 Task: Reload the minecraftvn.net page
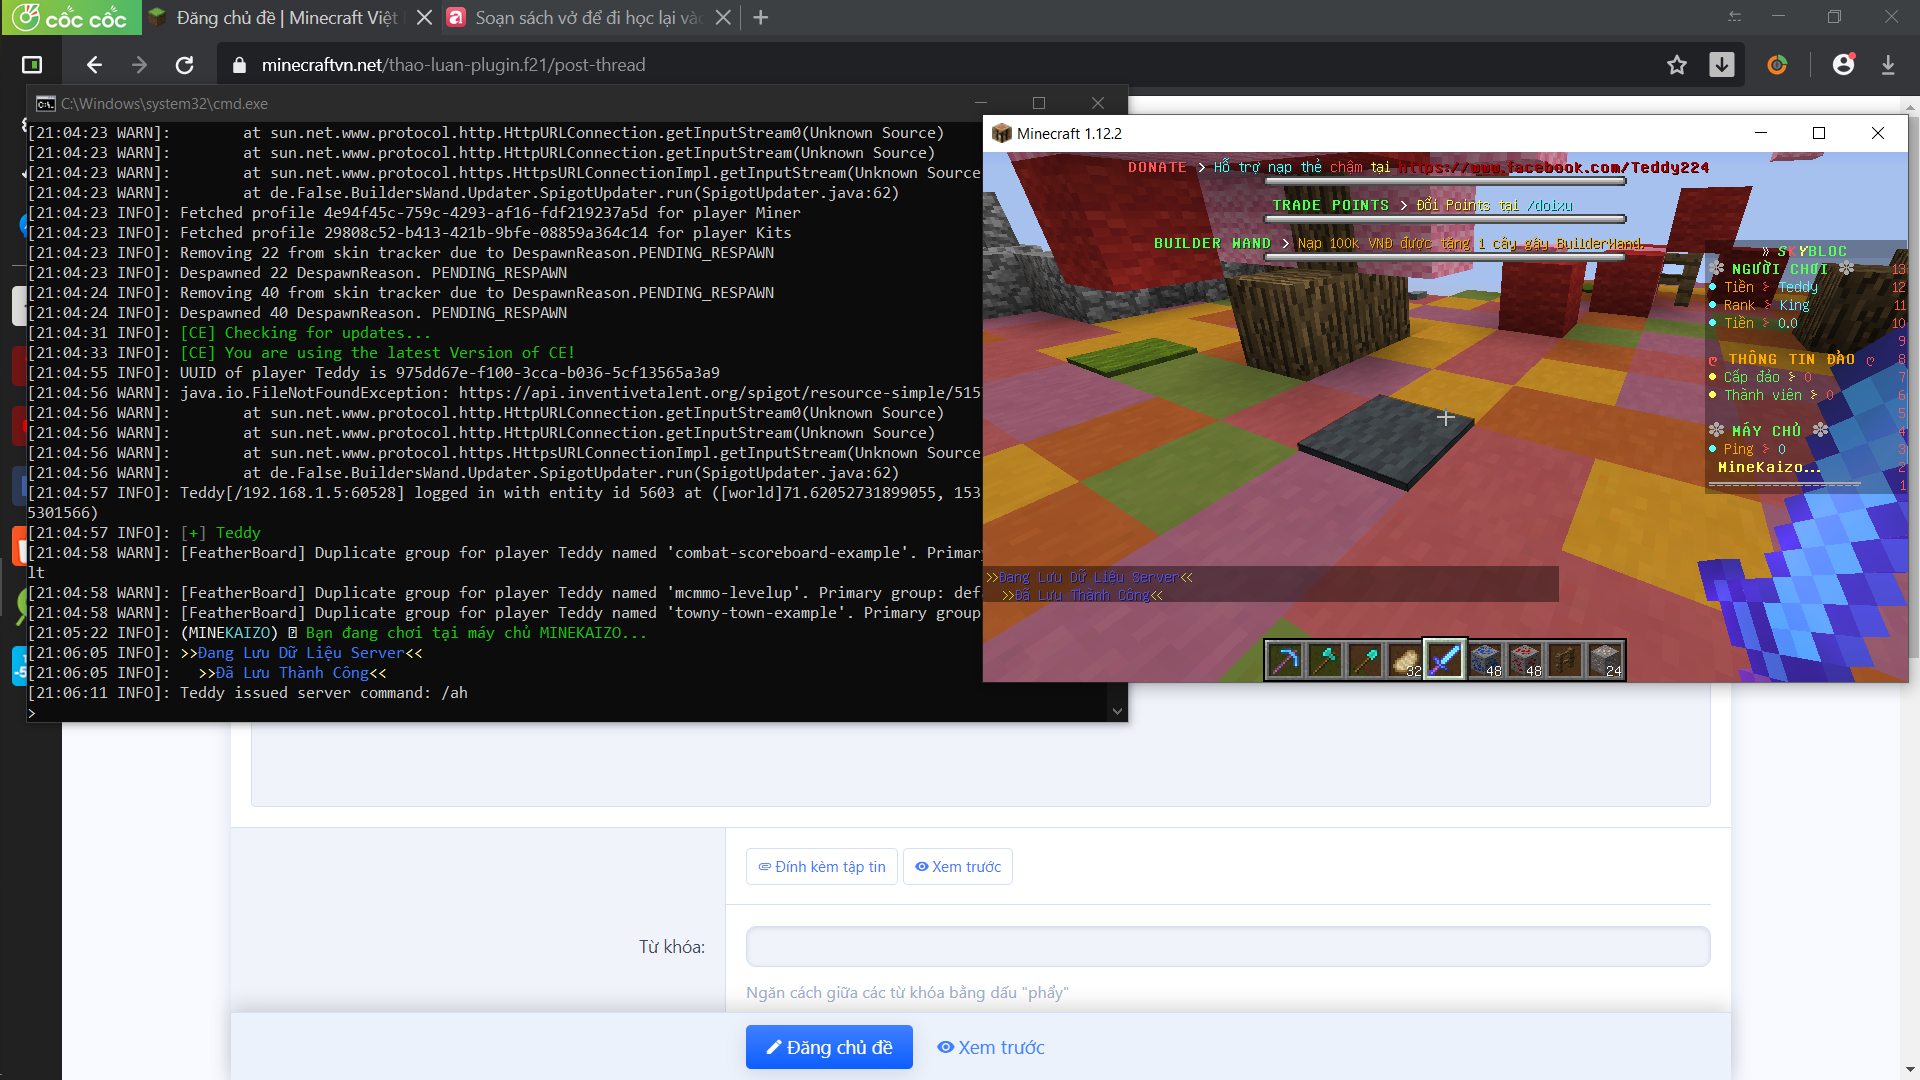184,65
